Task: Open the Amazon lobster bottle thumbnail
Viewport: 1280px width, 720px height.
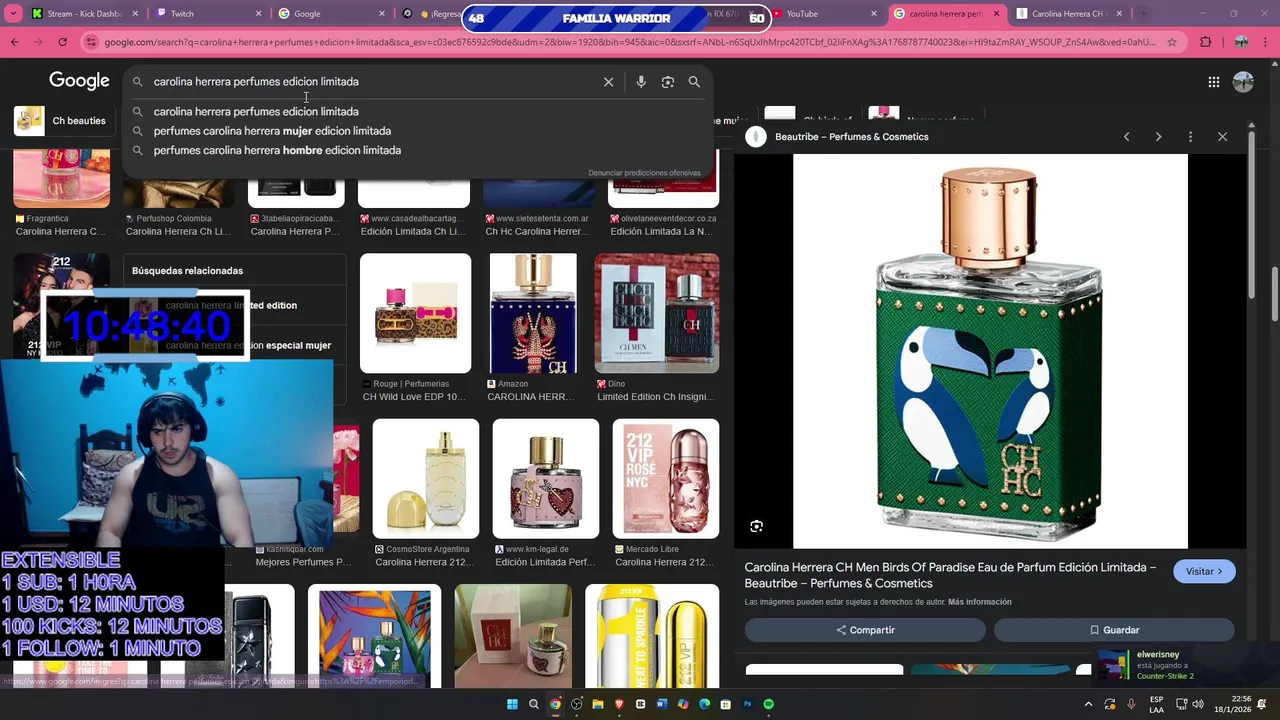Action: [533, 313]
